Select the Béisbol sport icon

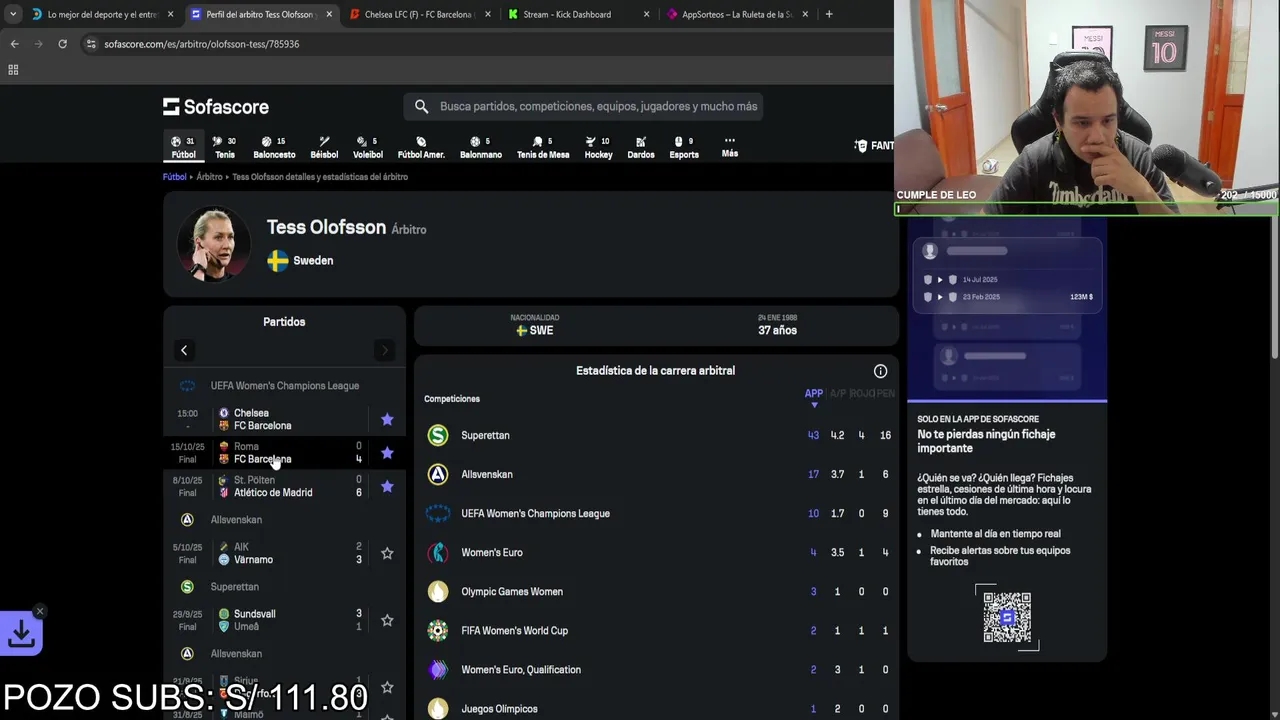(x=324, y=147)
